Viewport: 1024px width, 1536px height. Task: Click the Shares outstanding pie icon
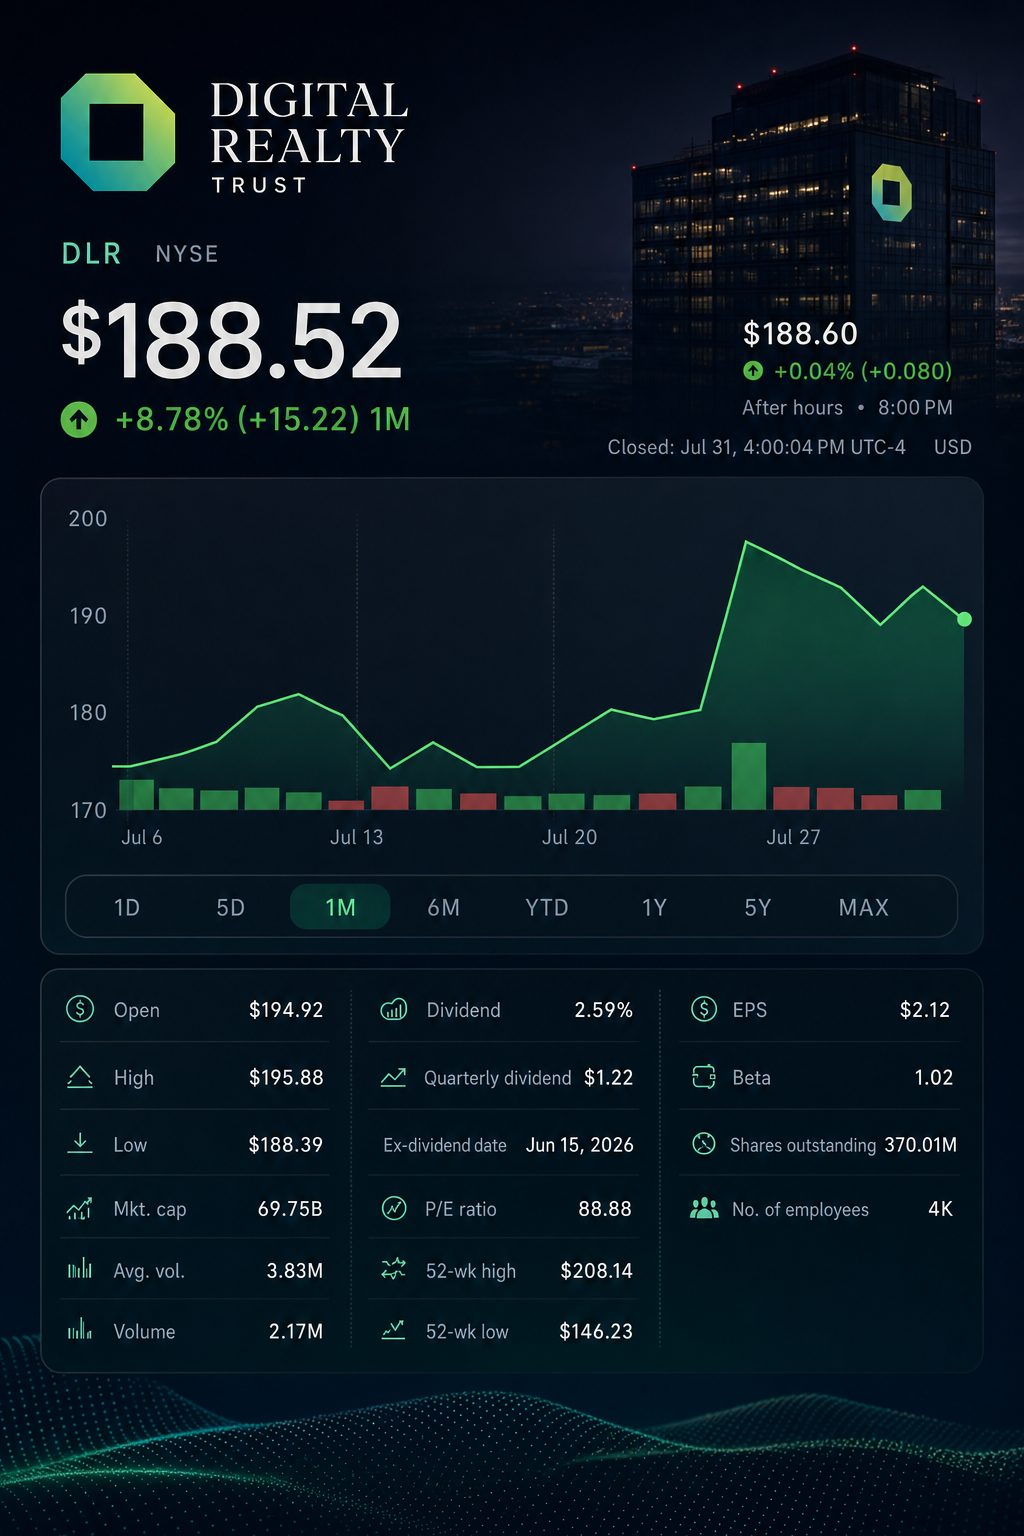click(704, 1143)
